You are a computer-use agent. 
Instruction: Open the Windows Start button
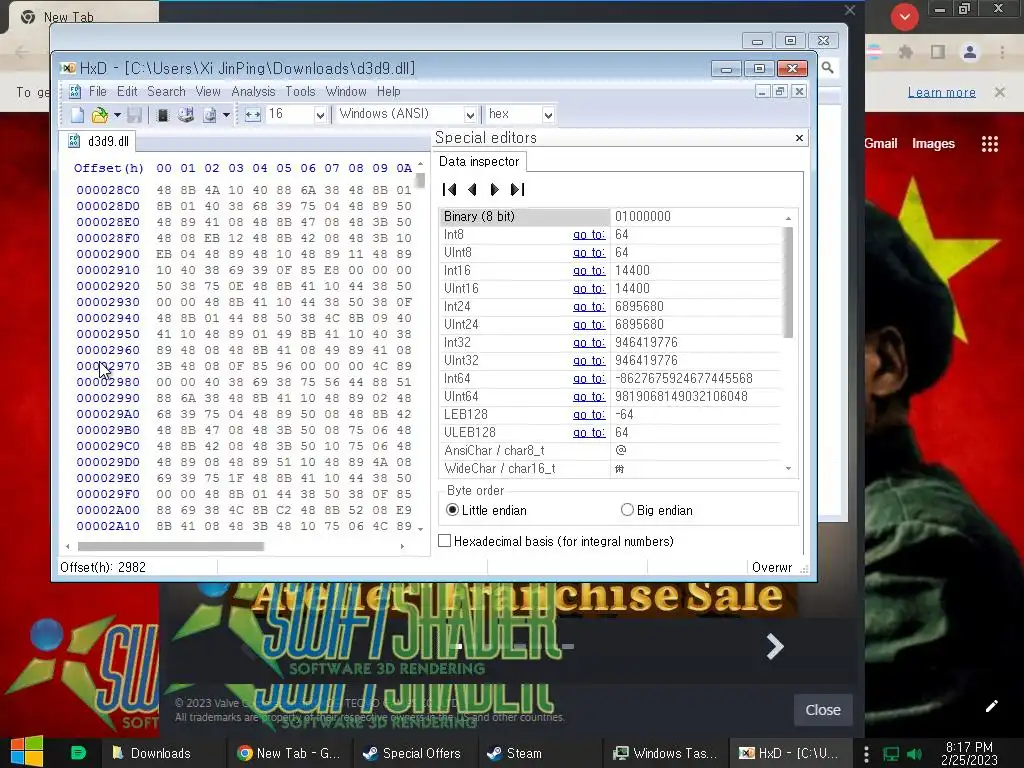click(27, 752)
